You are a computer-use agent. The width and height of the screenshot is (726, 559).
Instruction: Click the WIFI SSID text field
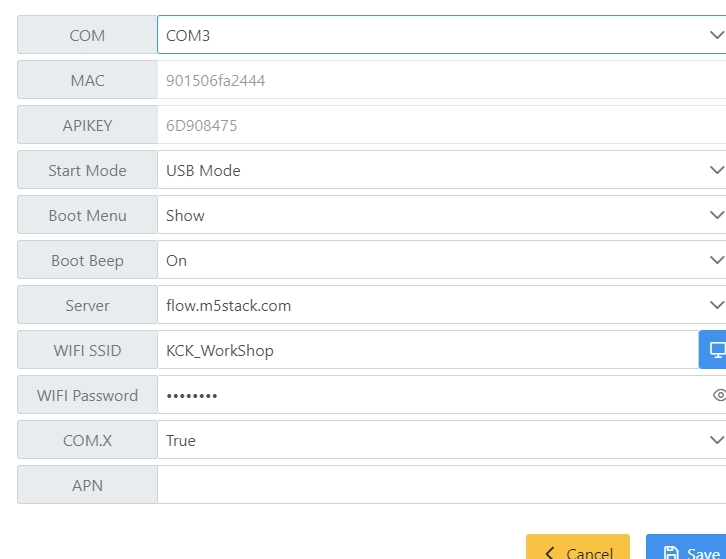pos(425,350)
